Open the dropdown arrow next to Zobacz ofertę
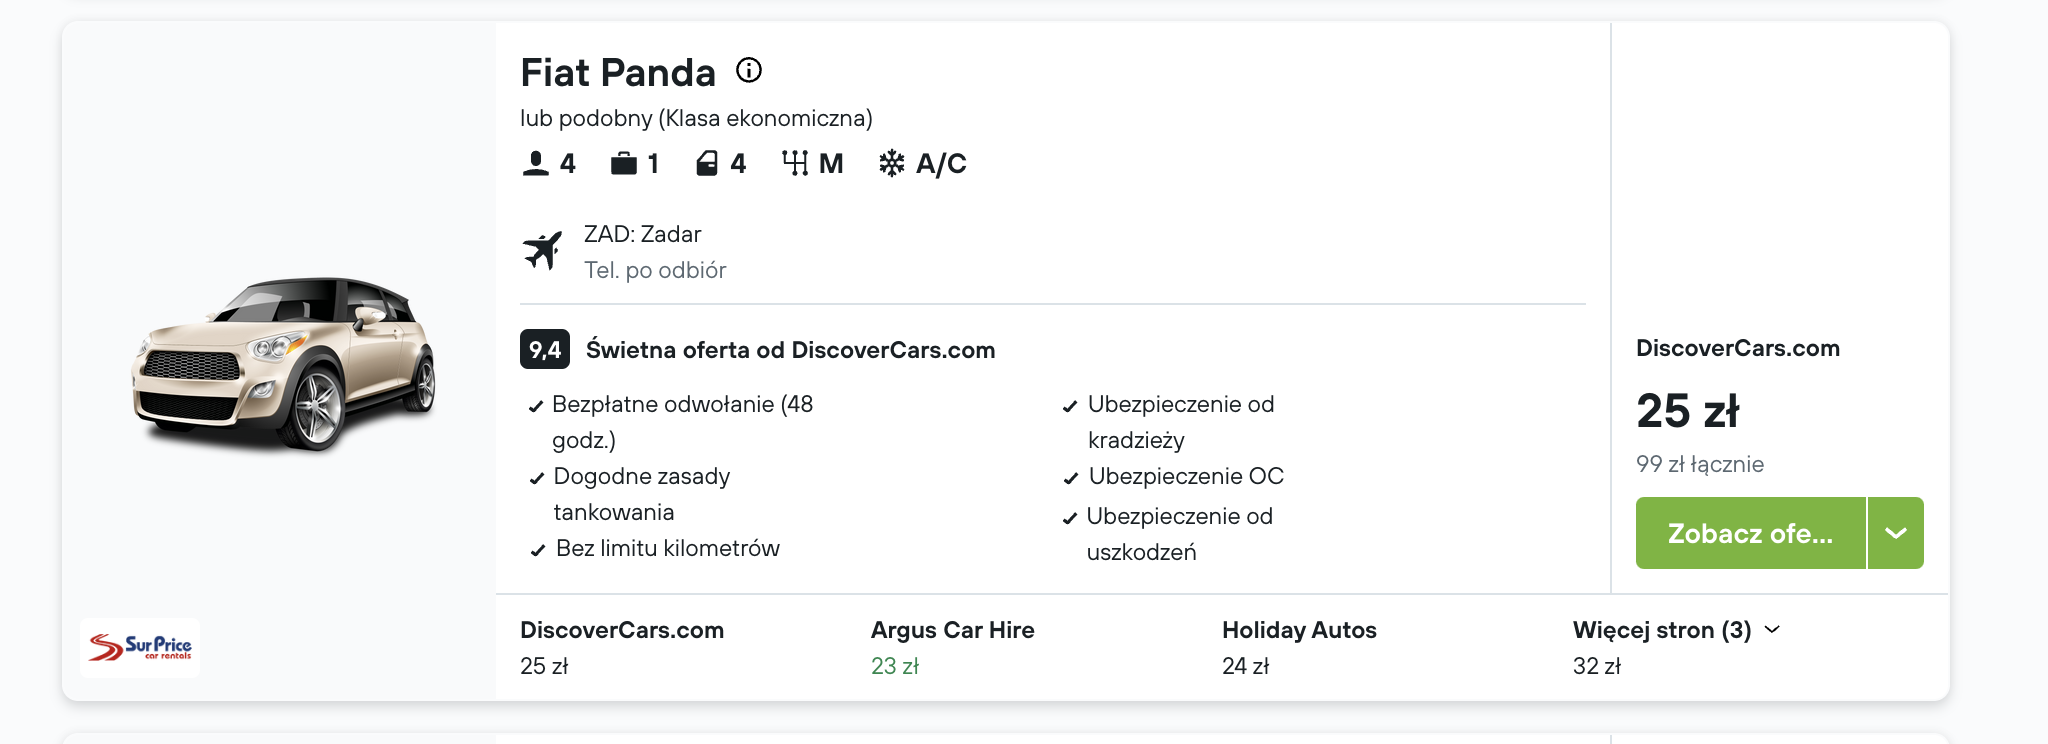This screenshot has height=744, width=2048. (1896, 533)
